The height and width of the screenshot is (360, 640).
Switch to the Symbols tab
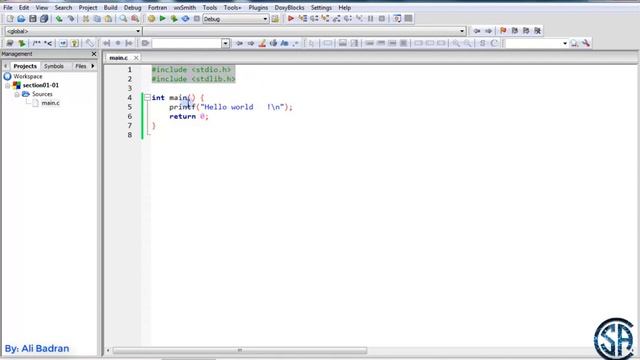click(54, 66)
